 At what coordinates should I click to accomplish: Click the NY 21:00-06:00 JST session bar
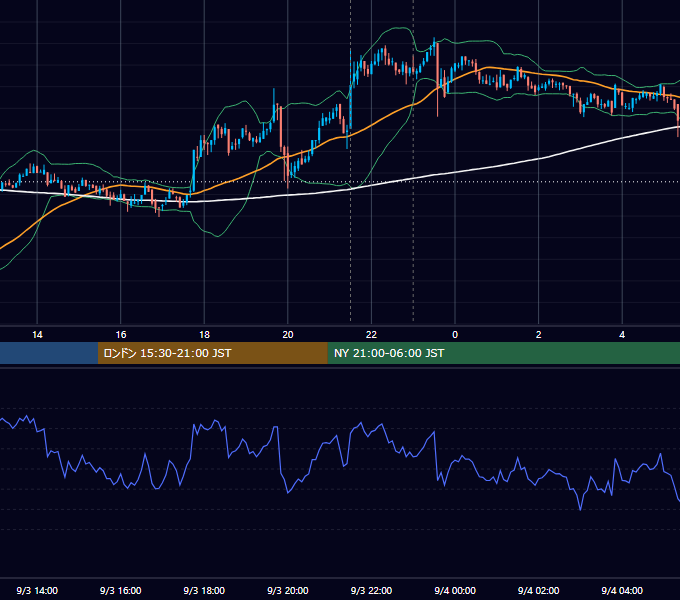[x=503, y=353]
